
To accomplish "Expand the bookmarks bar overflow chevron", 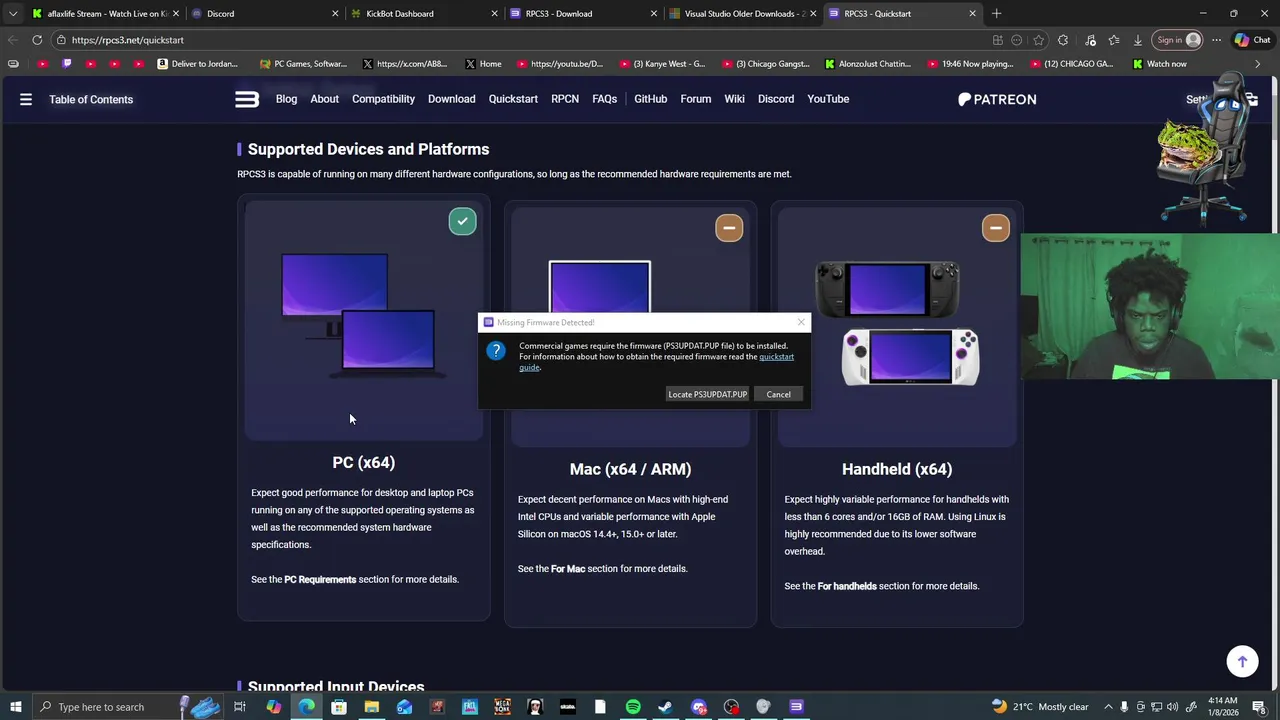I will tap(1257, 64).
